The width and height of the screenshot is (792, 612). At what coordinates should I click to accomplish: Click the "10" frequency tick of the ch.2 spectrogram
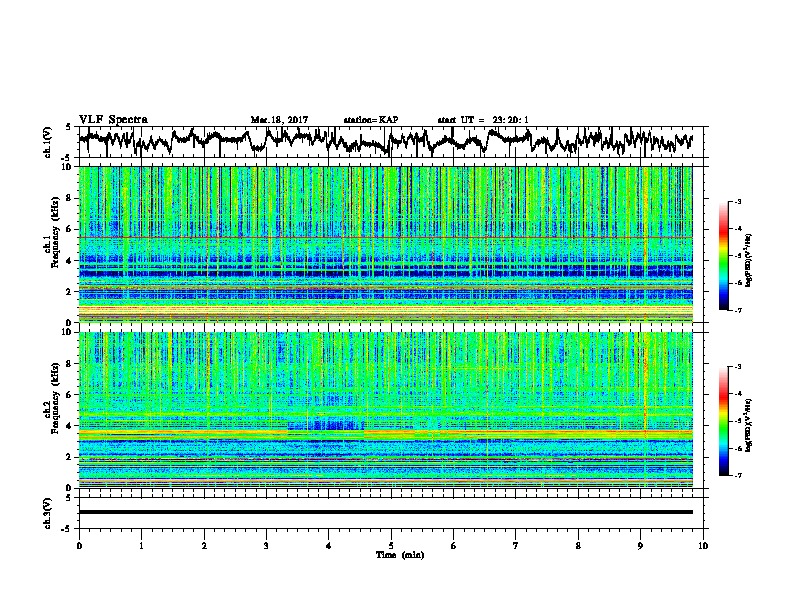[x=68, y=332]
